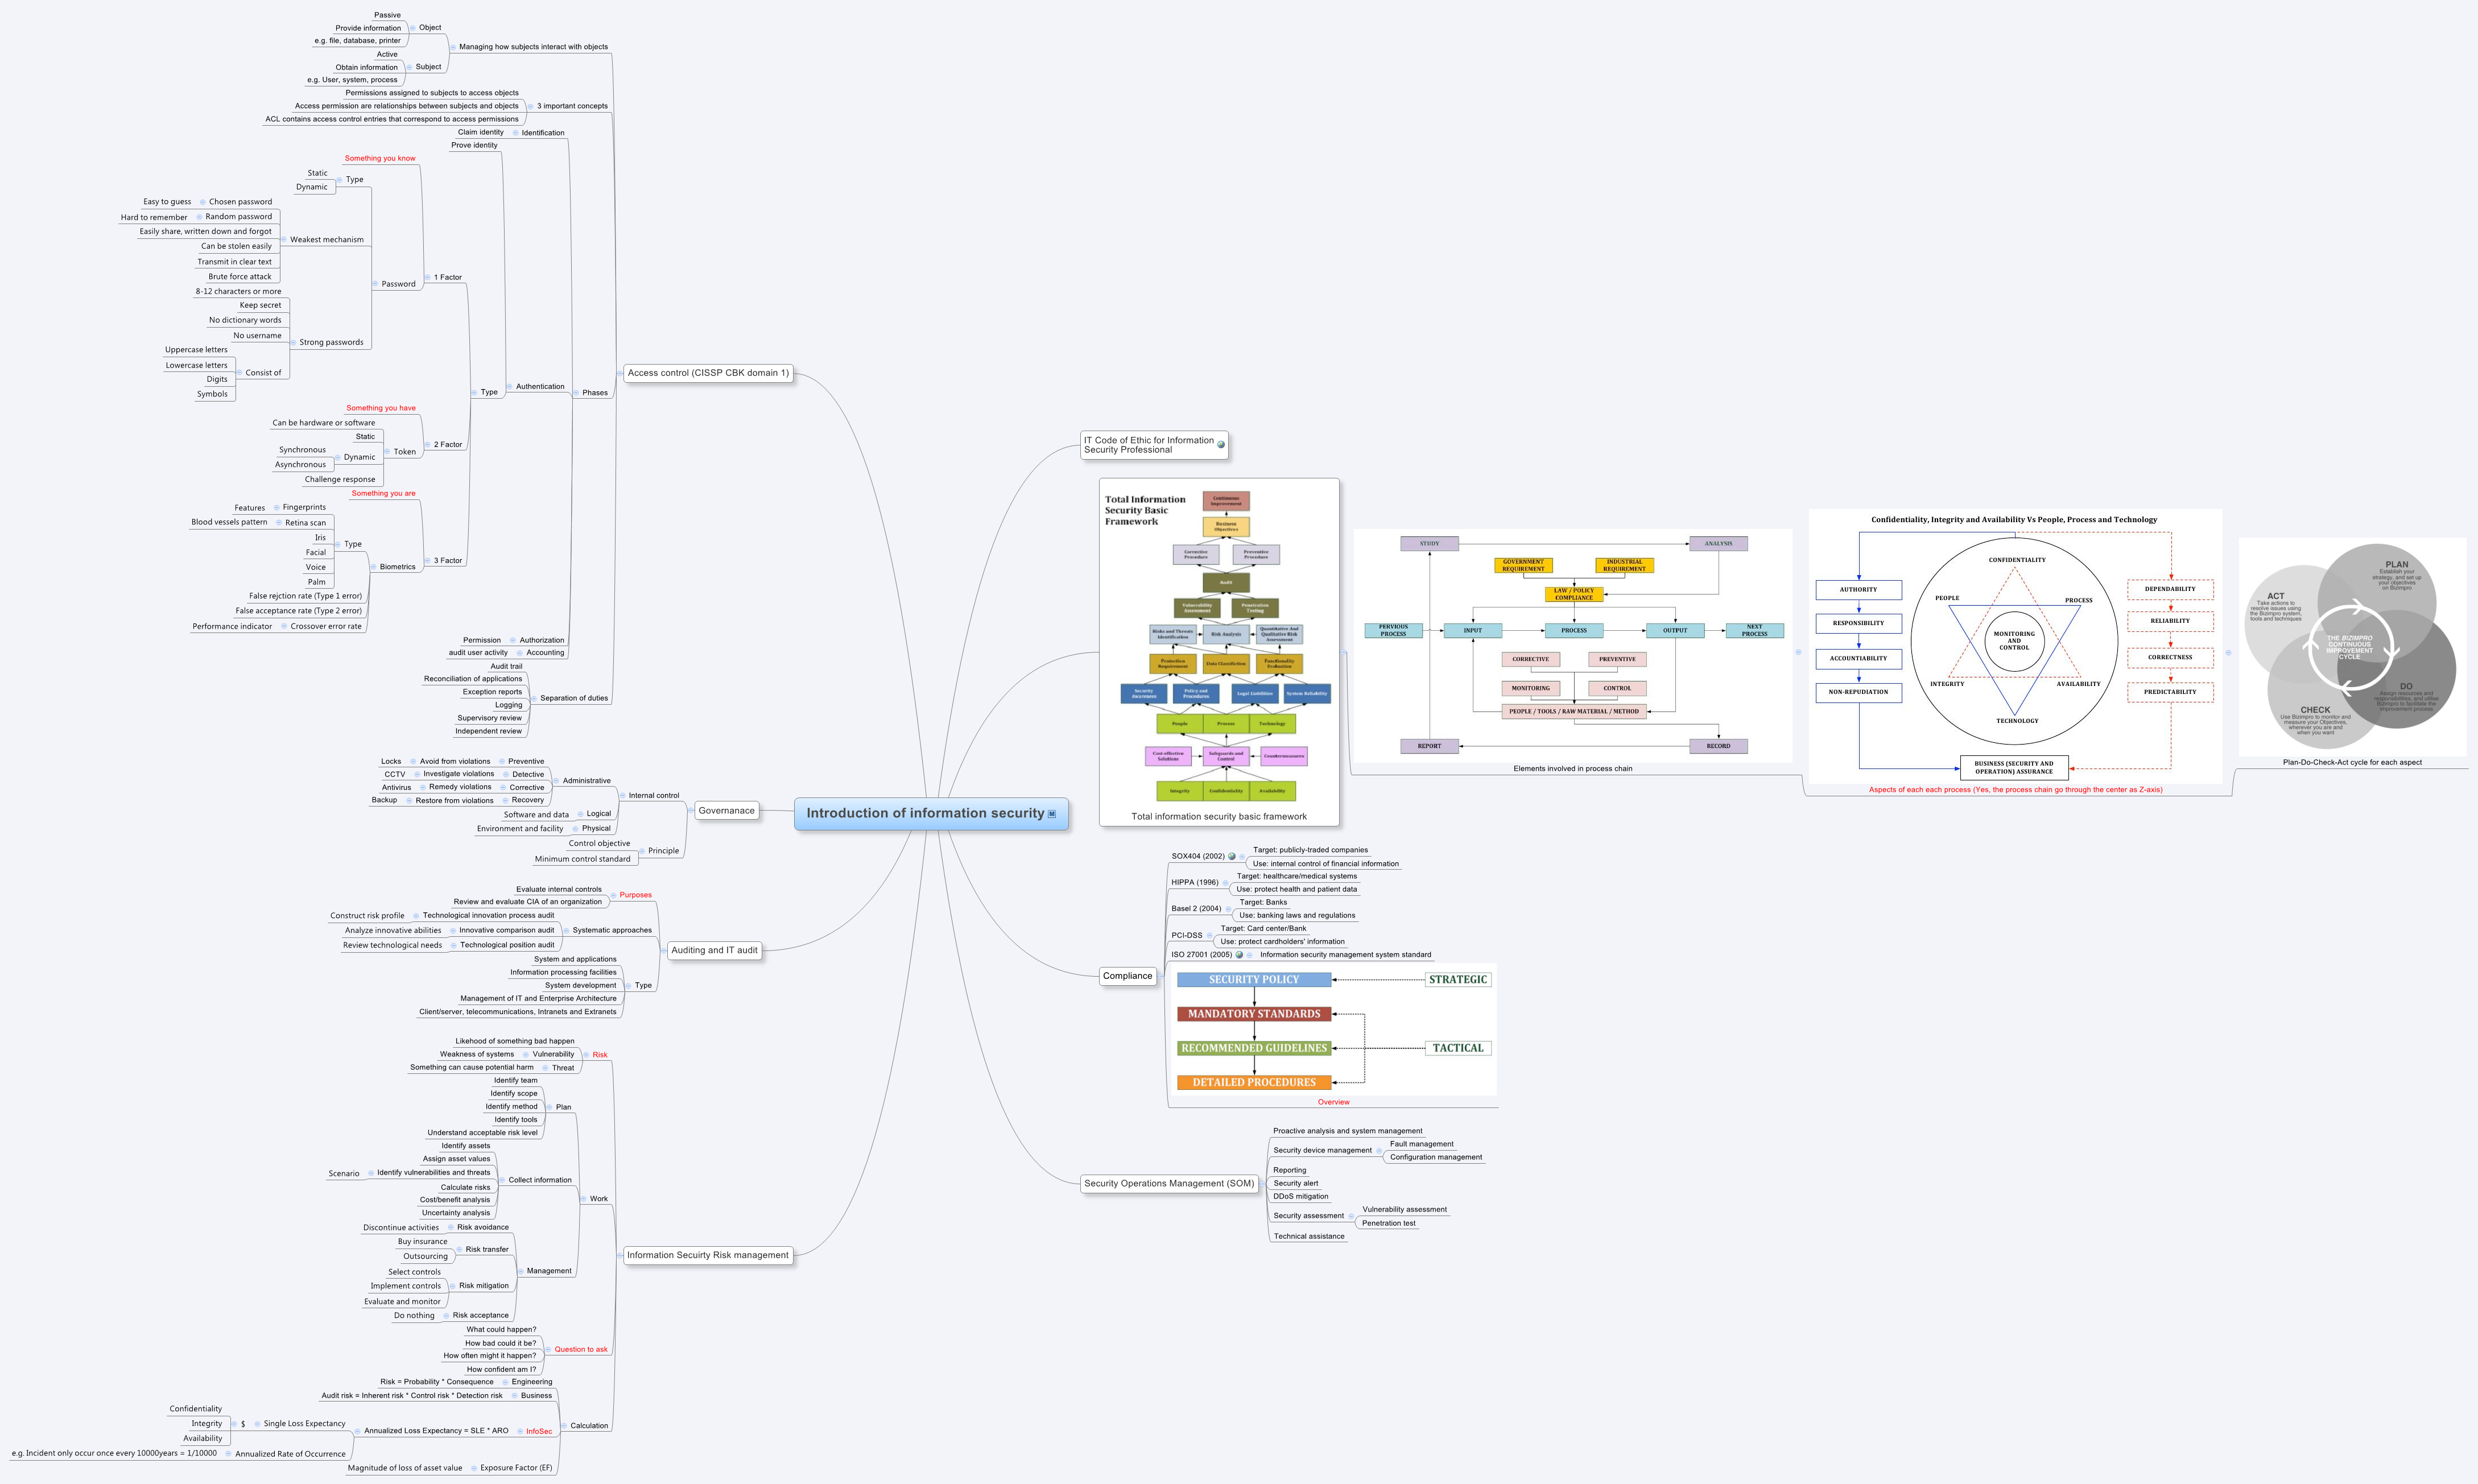Collapse the ISO 27001 (2005) branch
Screen dimensions: 2478x1484
click(1250, 955)
